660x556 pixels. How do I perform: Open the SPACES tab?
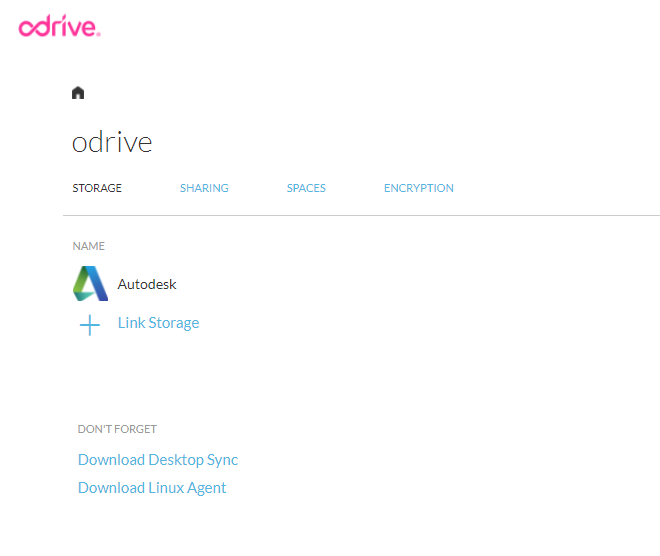point(306,188)
